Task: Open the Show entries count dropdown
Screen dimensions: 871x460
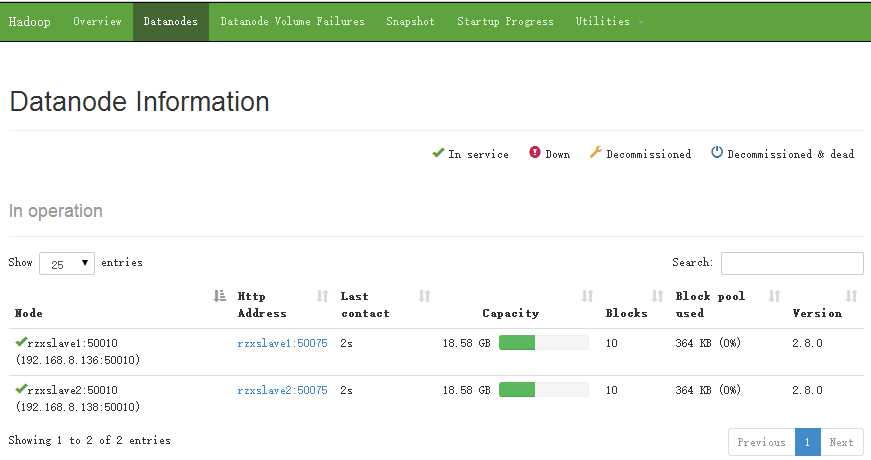Action: pyautogui.click(x=67, y=263)
